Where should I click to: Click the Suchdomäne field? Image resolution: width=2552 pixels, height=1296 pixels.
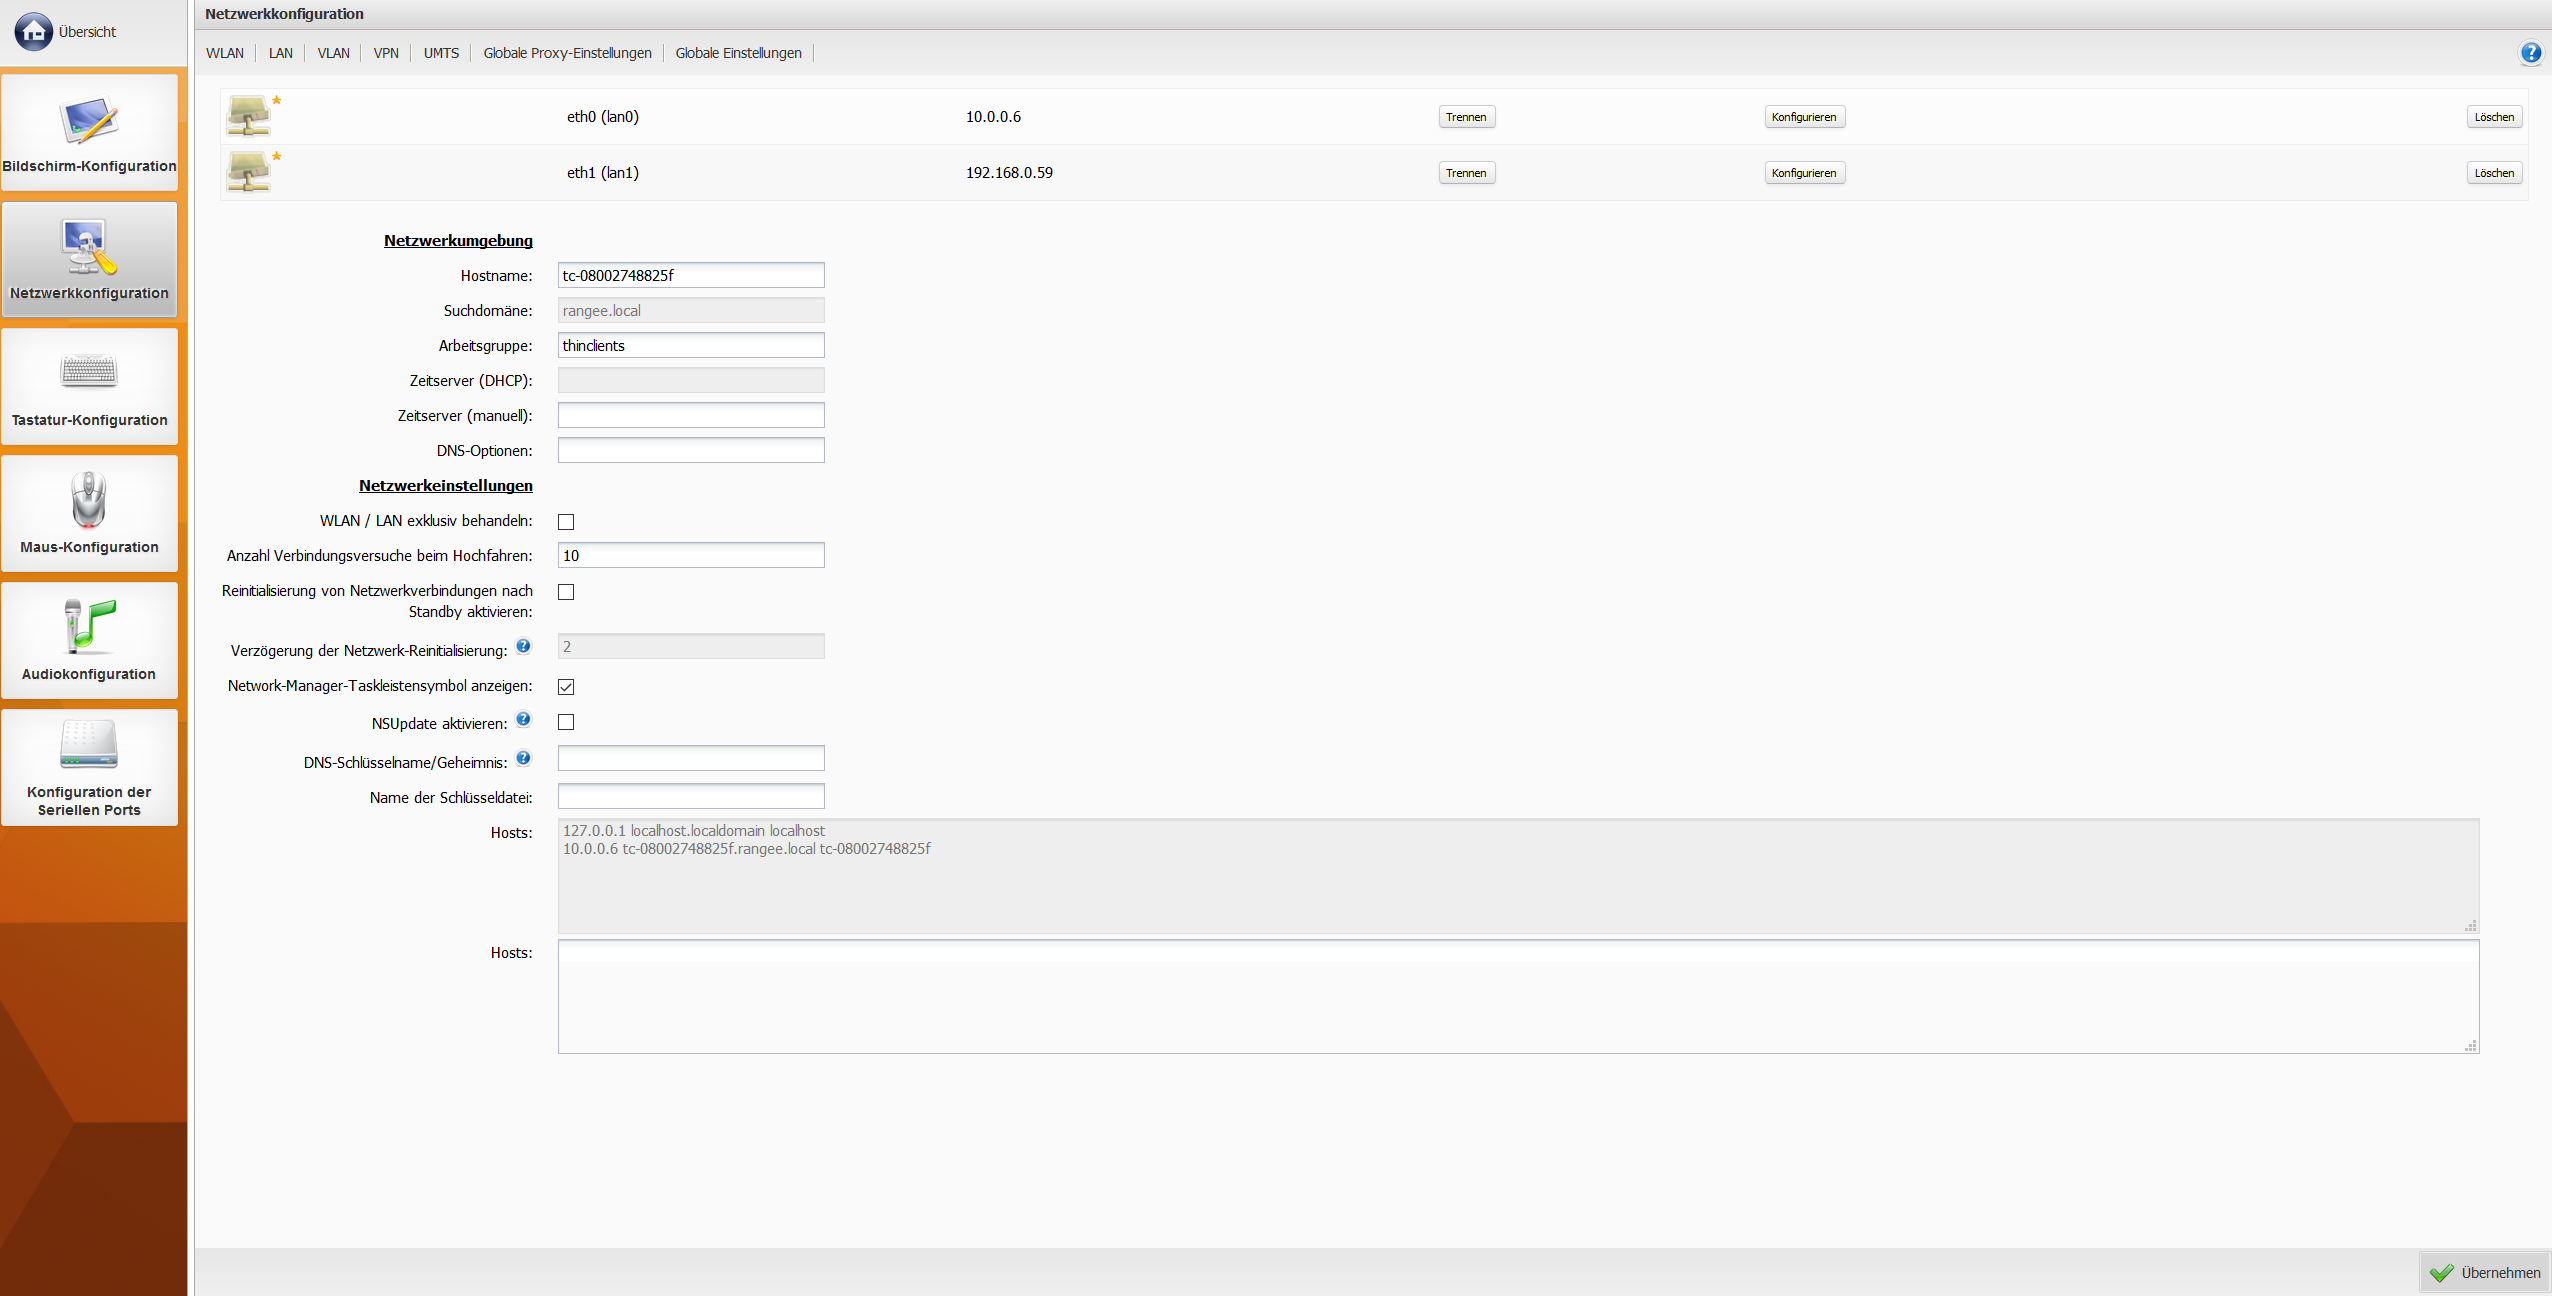691,310
